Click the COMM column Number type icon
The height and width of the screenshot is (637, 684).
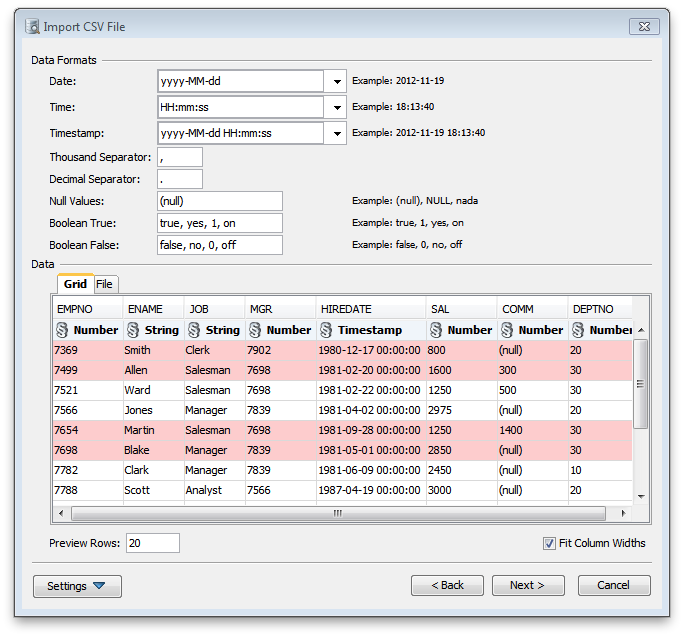coord(506,330)
